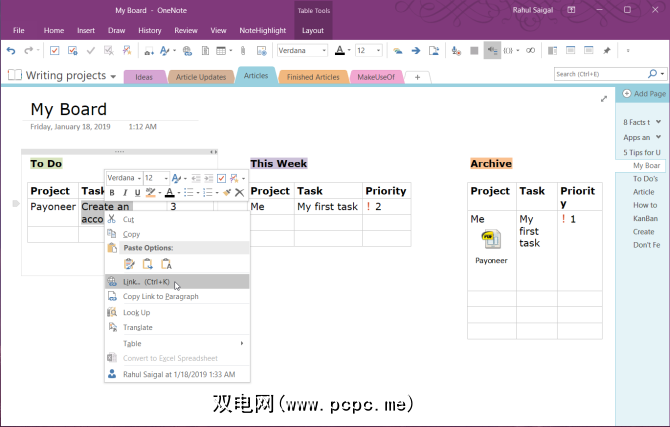Click the Search (Ctrl+E) input field
Image resolution: width=670 pixels, height=427 pixels.
(x=598, y=74)
